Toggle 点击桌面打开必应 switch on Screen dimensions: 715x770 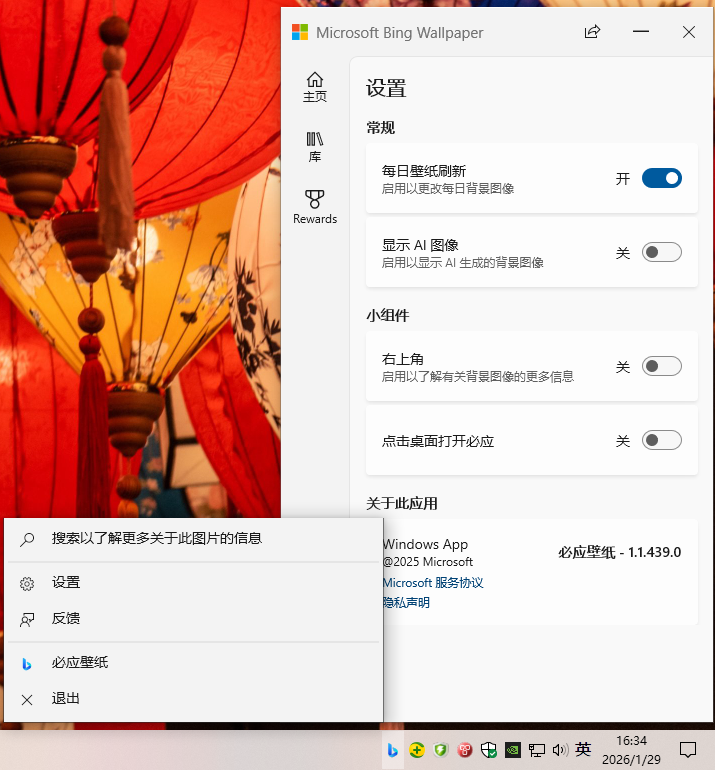[661, 440]
